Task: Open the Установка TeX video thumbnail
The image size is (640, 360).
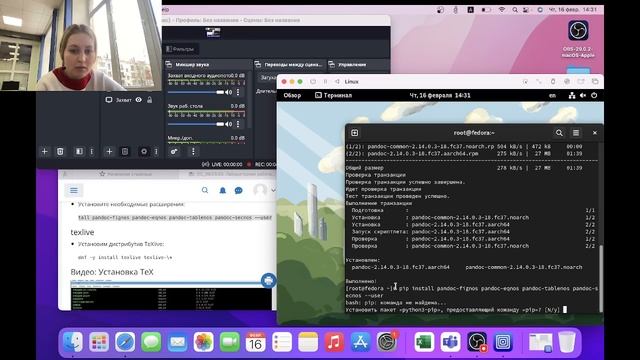Action: click(x=171, y=295)
